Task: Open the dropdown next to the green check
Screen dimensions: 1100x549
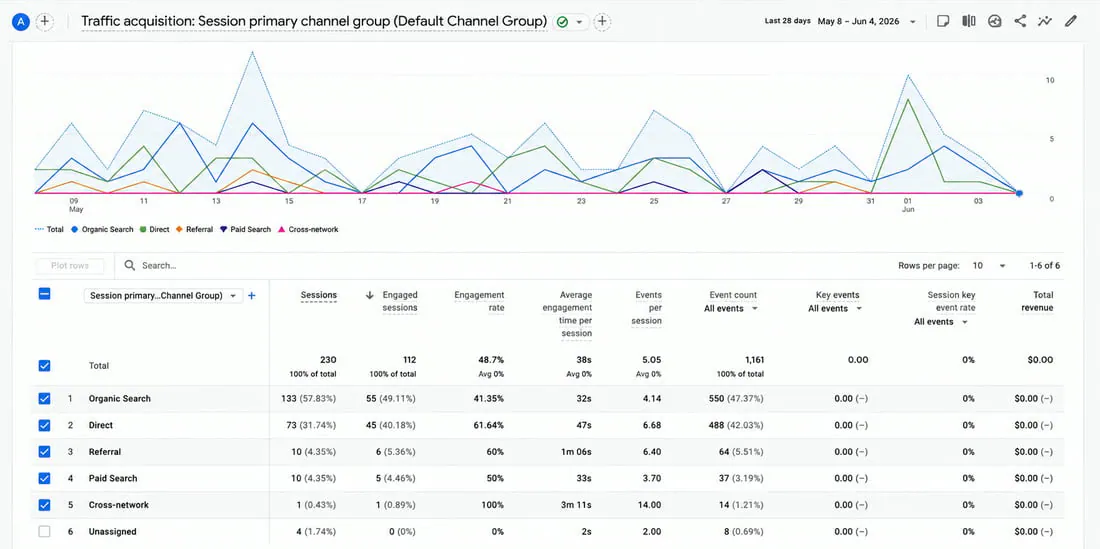Action: coord(579,22)
